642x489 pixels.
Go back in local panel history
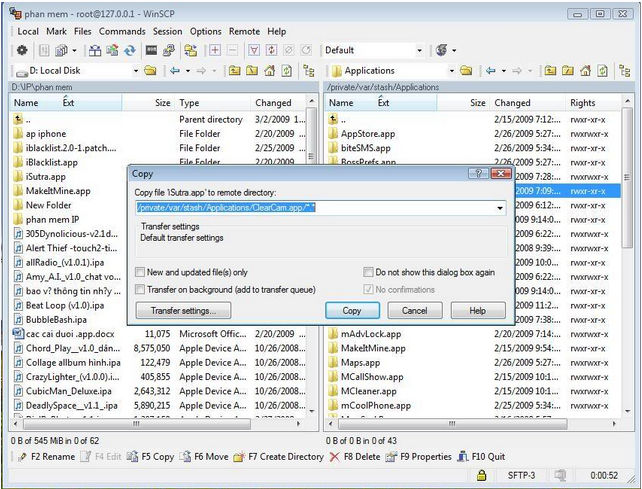pyautogui.click(x=175, y=71)
